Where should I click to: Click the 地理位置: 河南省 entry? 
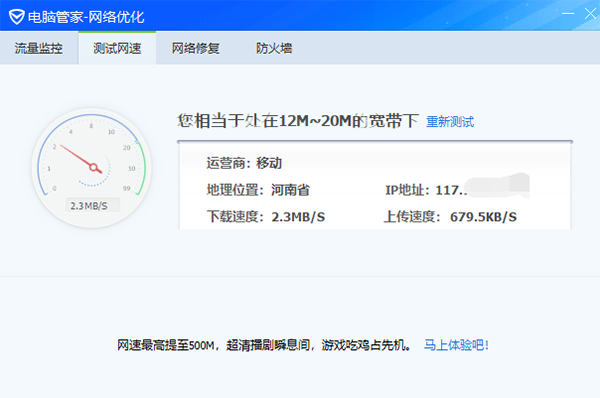click(258, 190)
